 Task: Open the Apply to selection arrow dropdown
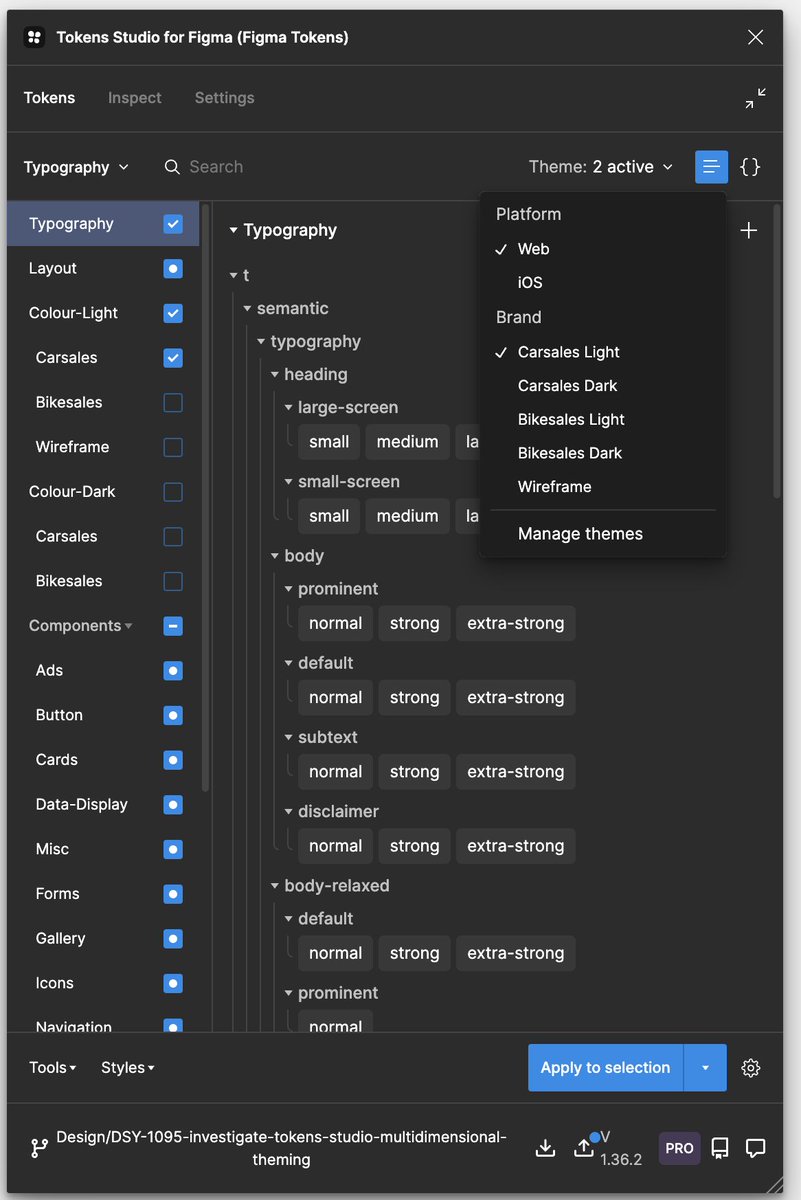tap(705, 1068)
